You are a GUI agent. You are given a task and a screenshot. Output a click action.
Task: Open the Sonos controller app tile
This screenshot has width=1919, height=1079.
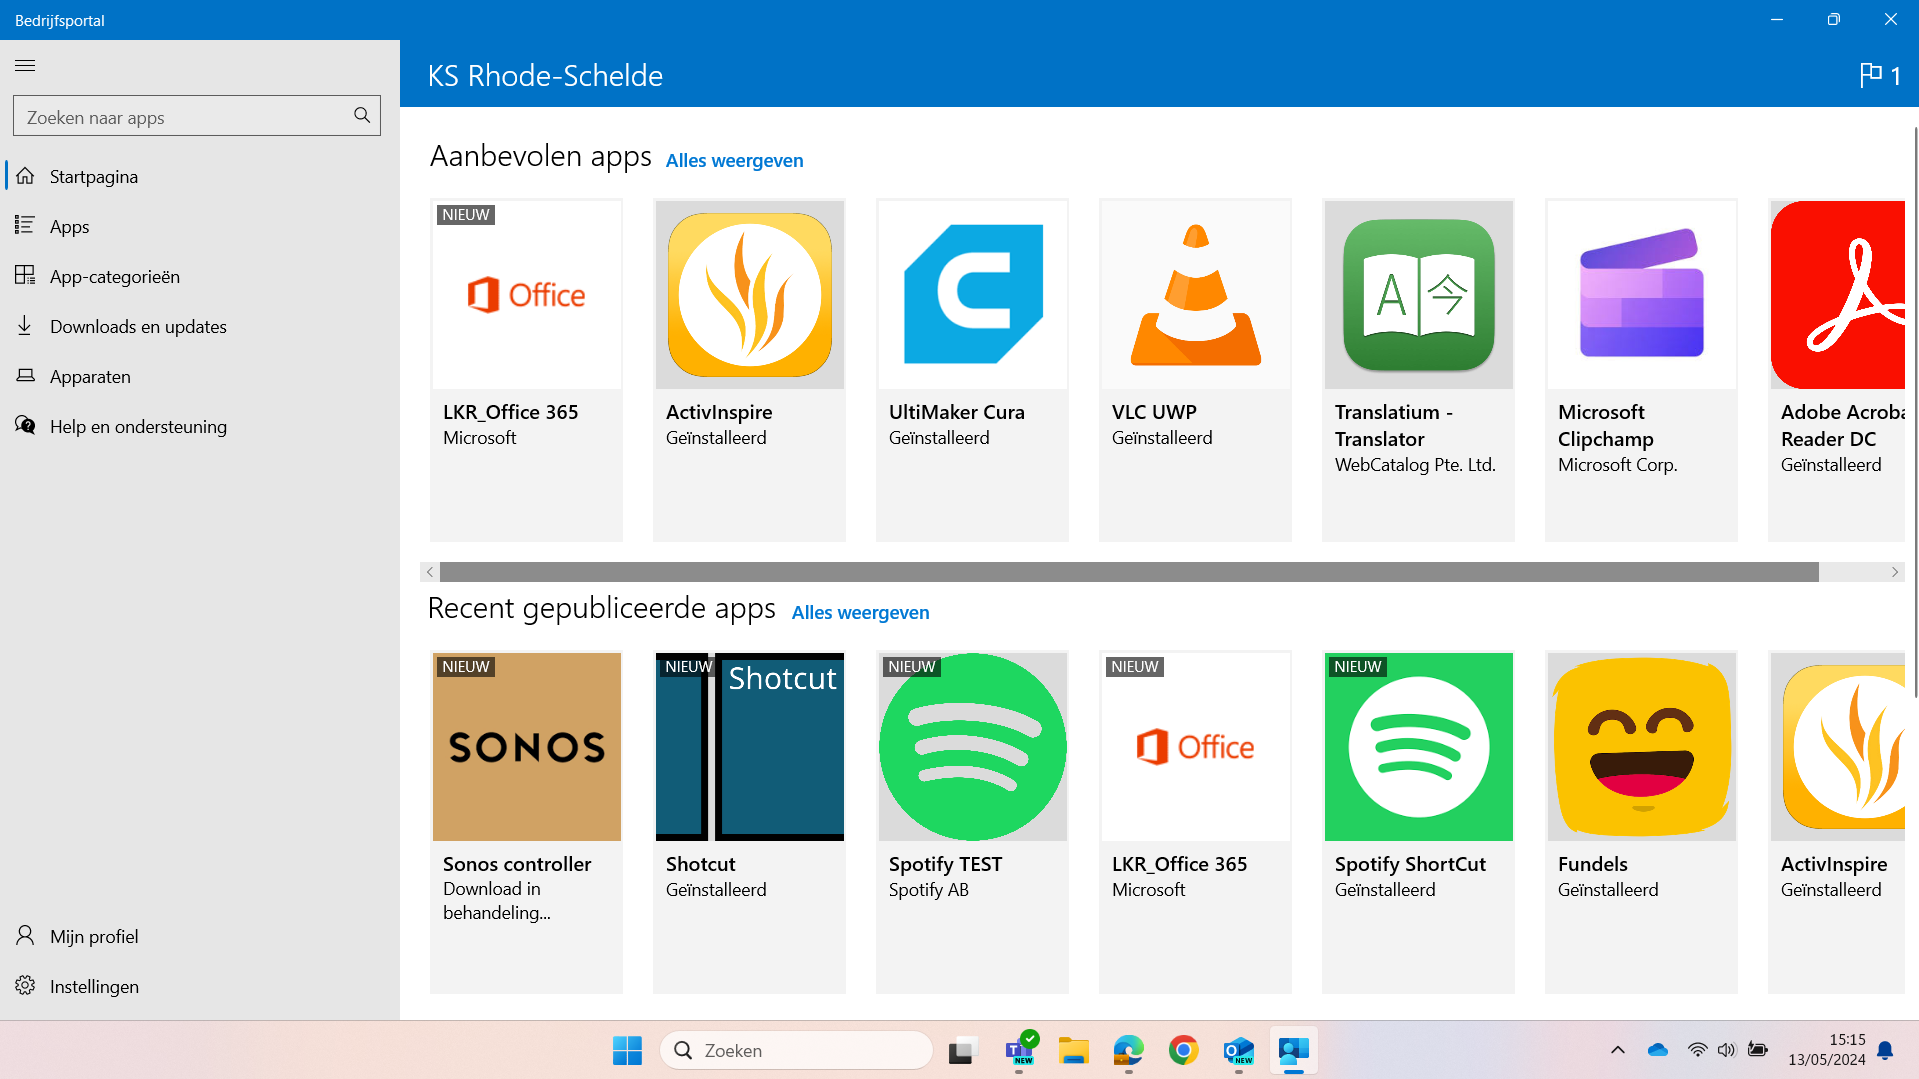coord(526,820)
